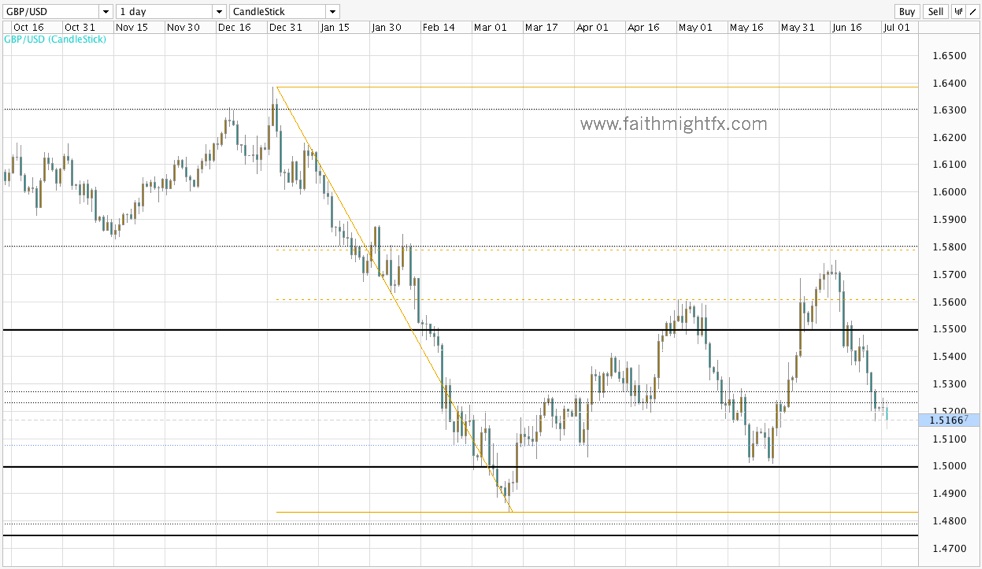Click the 1.5500 price axis label
Viewport: 982px width, 569px height.
point(949,329)
